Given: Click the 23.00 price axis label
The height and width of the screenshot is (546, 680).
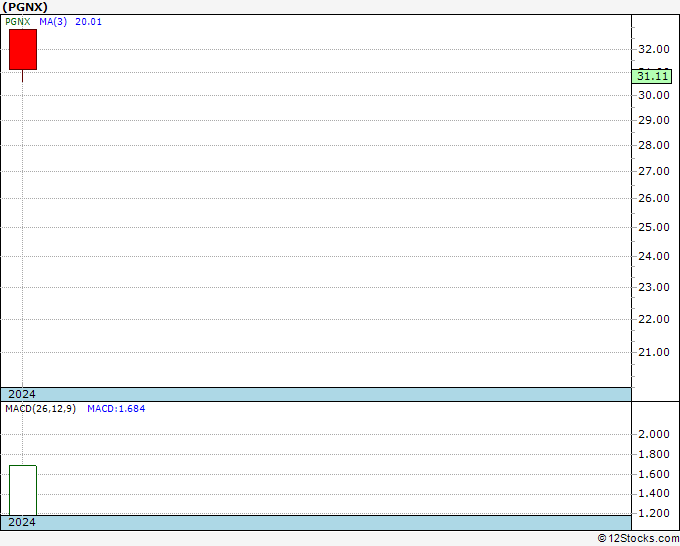Looking at the screenshot, I should click(x=654, y=287).
